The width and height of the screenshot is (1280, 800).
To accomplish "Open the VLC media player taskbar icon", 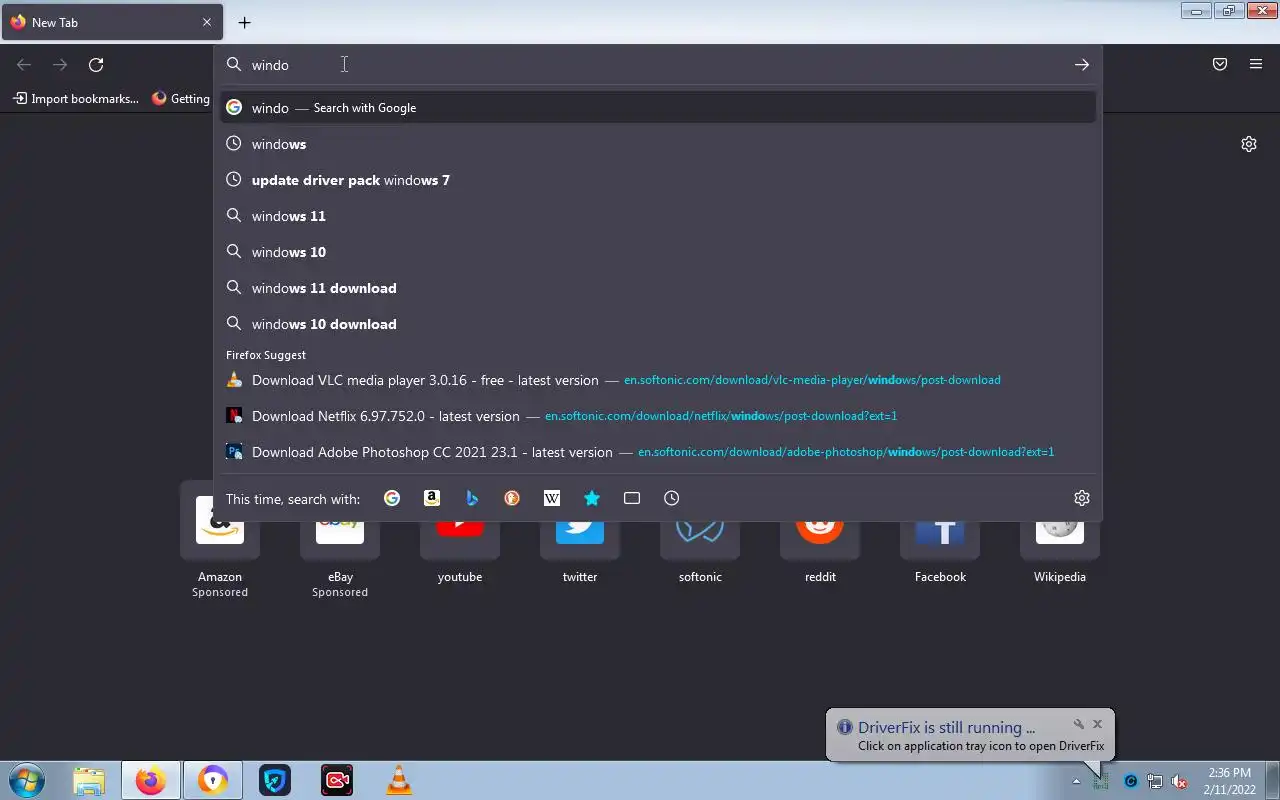I will click(x=399, y=780).
